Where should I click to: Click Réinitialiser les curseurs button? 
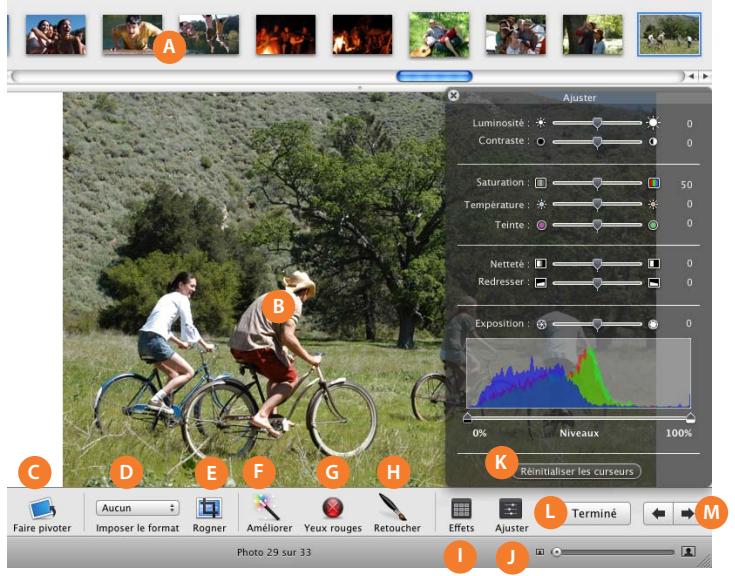click(577, 471)
